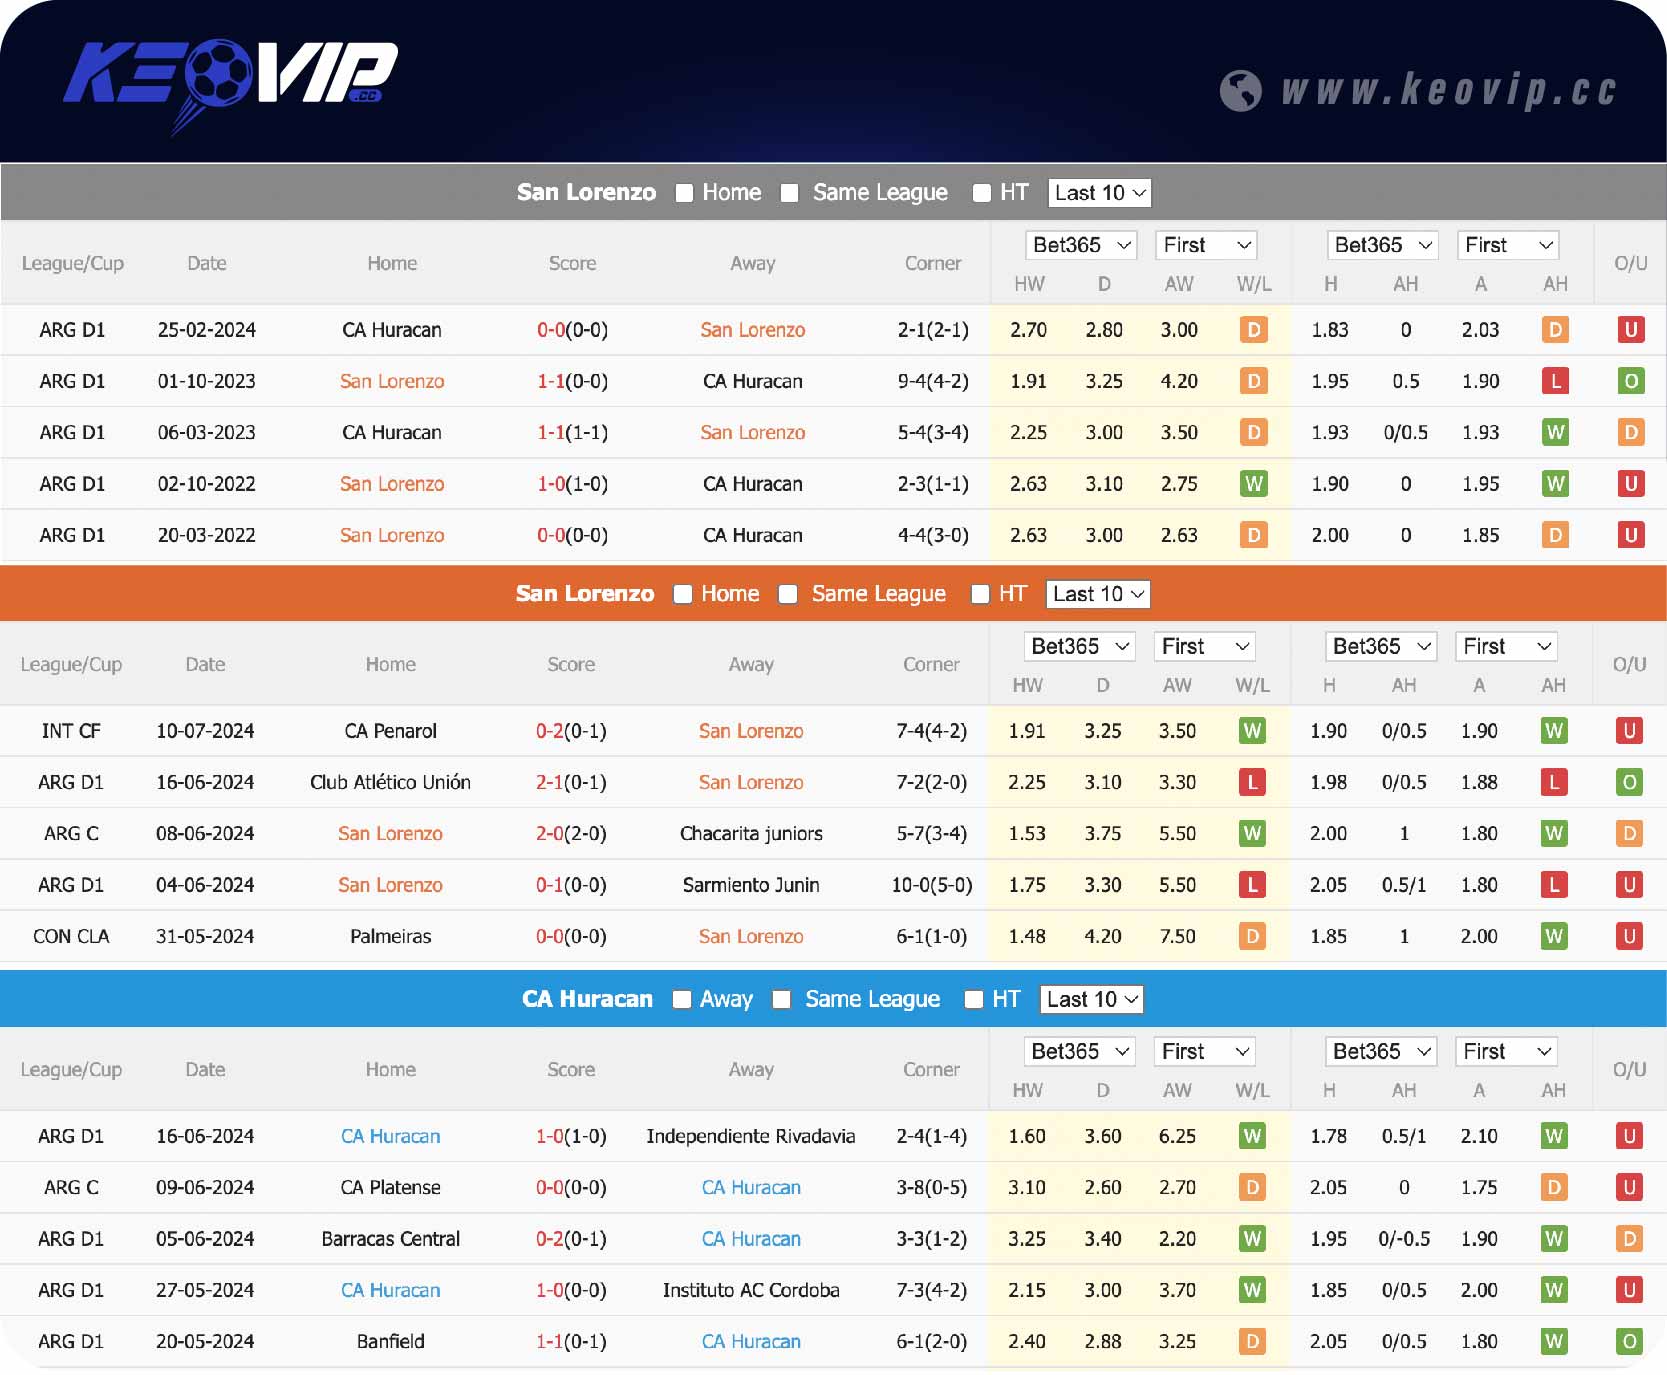Click the O/U badge for the Banfield match
Viewport: 1667px width, 1375px height.
[1628, 1341]
